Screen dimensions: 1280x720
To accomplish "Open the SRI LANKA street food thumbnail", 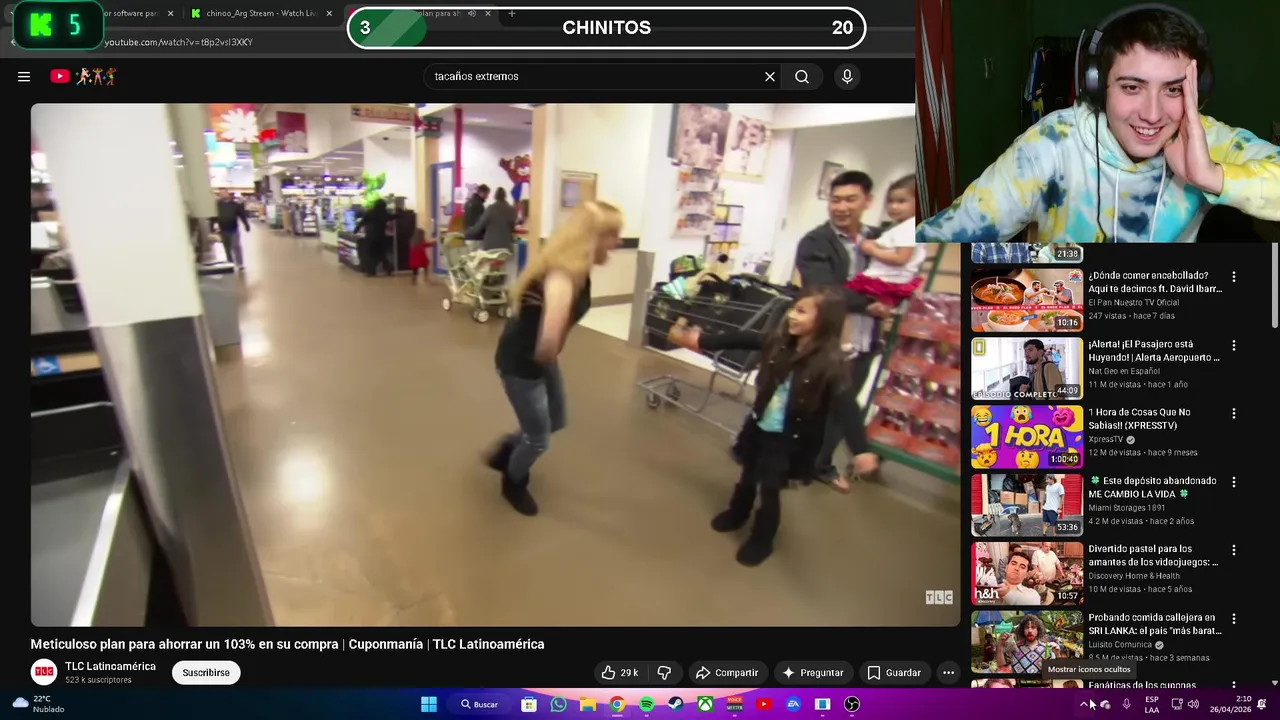I will pos(1027,641).
